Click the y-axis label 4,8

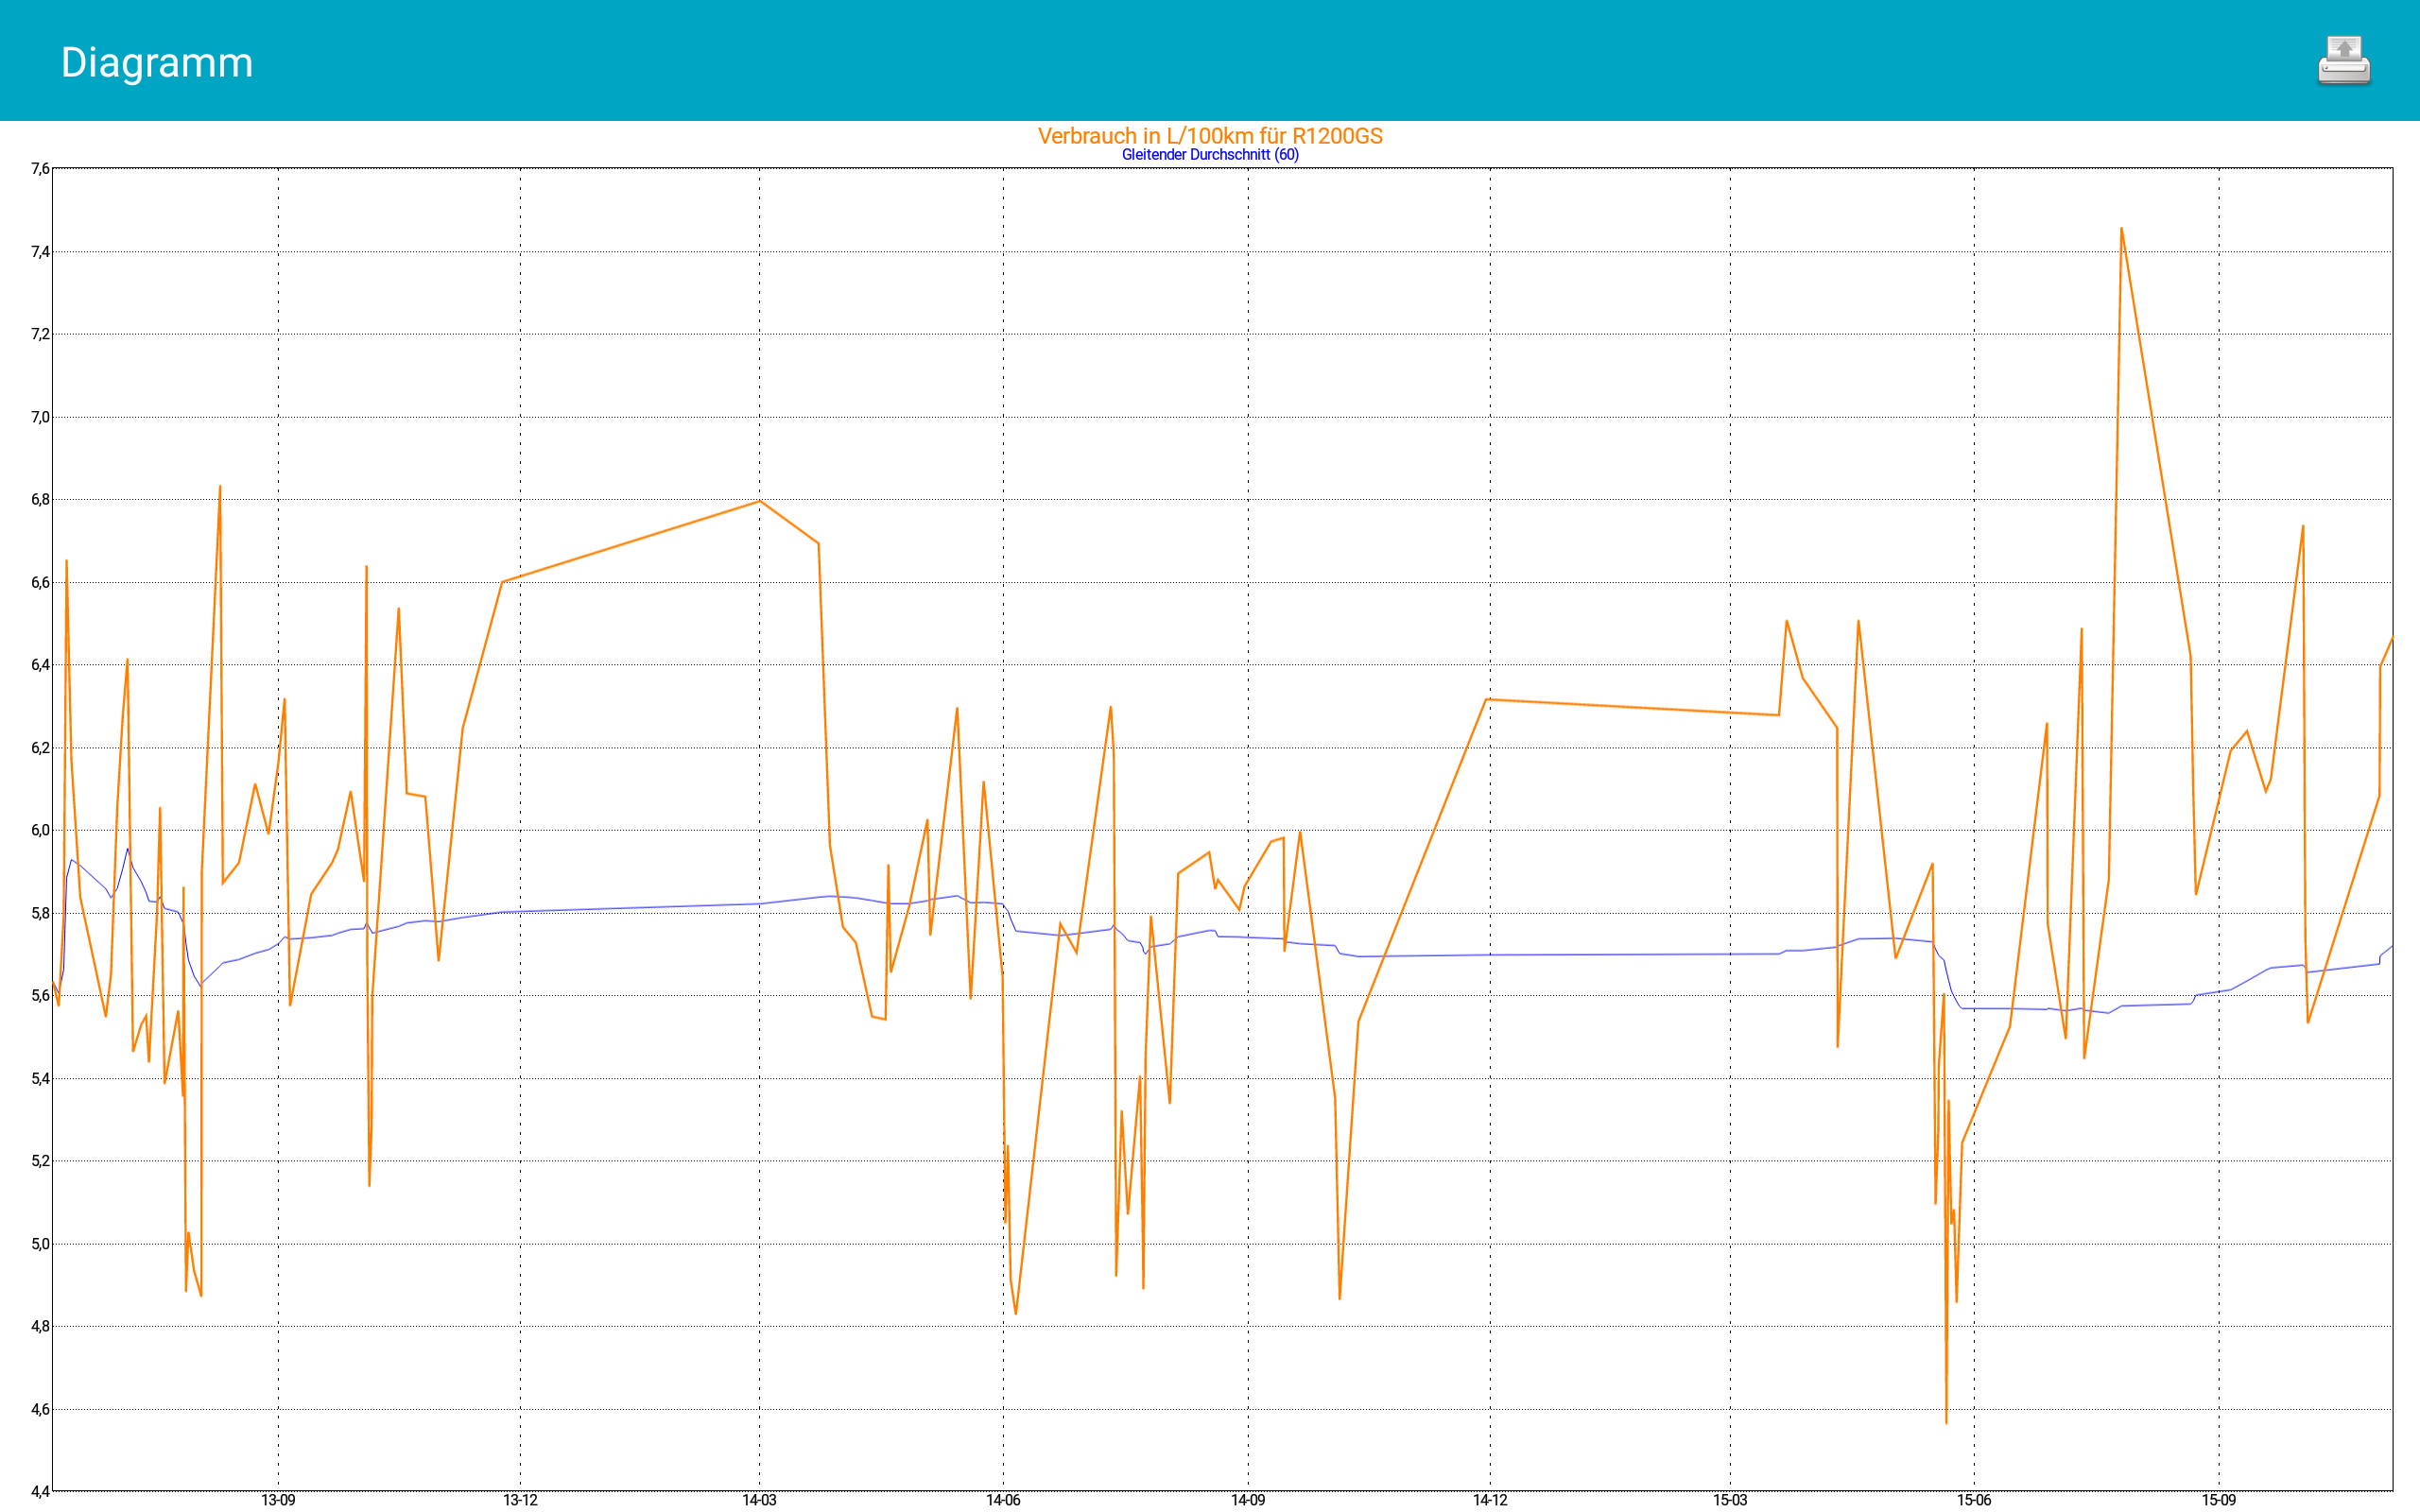pyautogui.click(x=40, y=1326)
